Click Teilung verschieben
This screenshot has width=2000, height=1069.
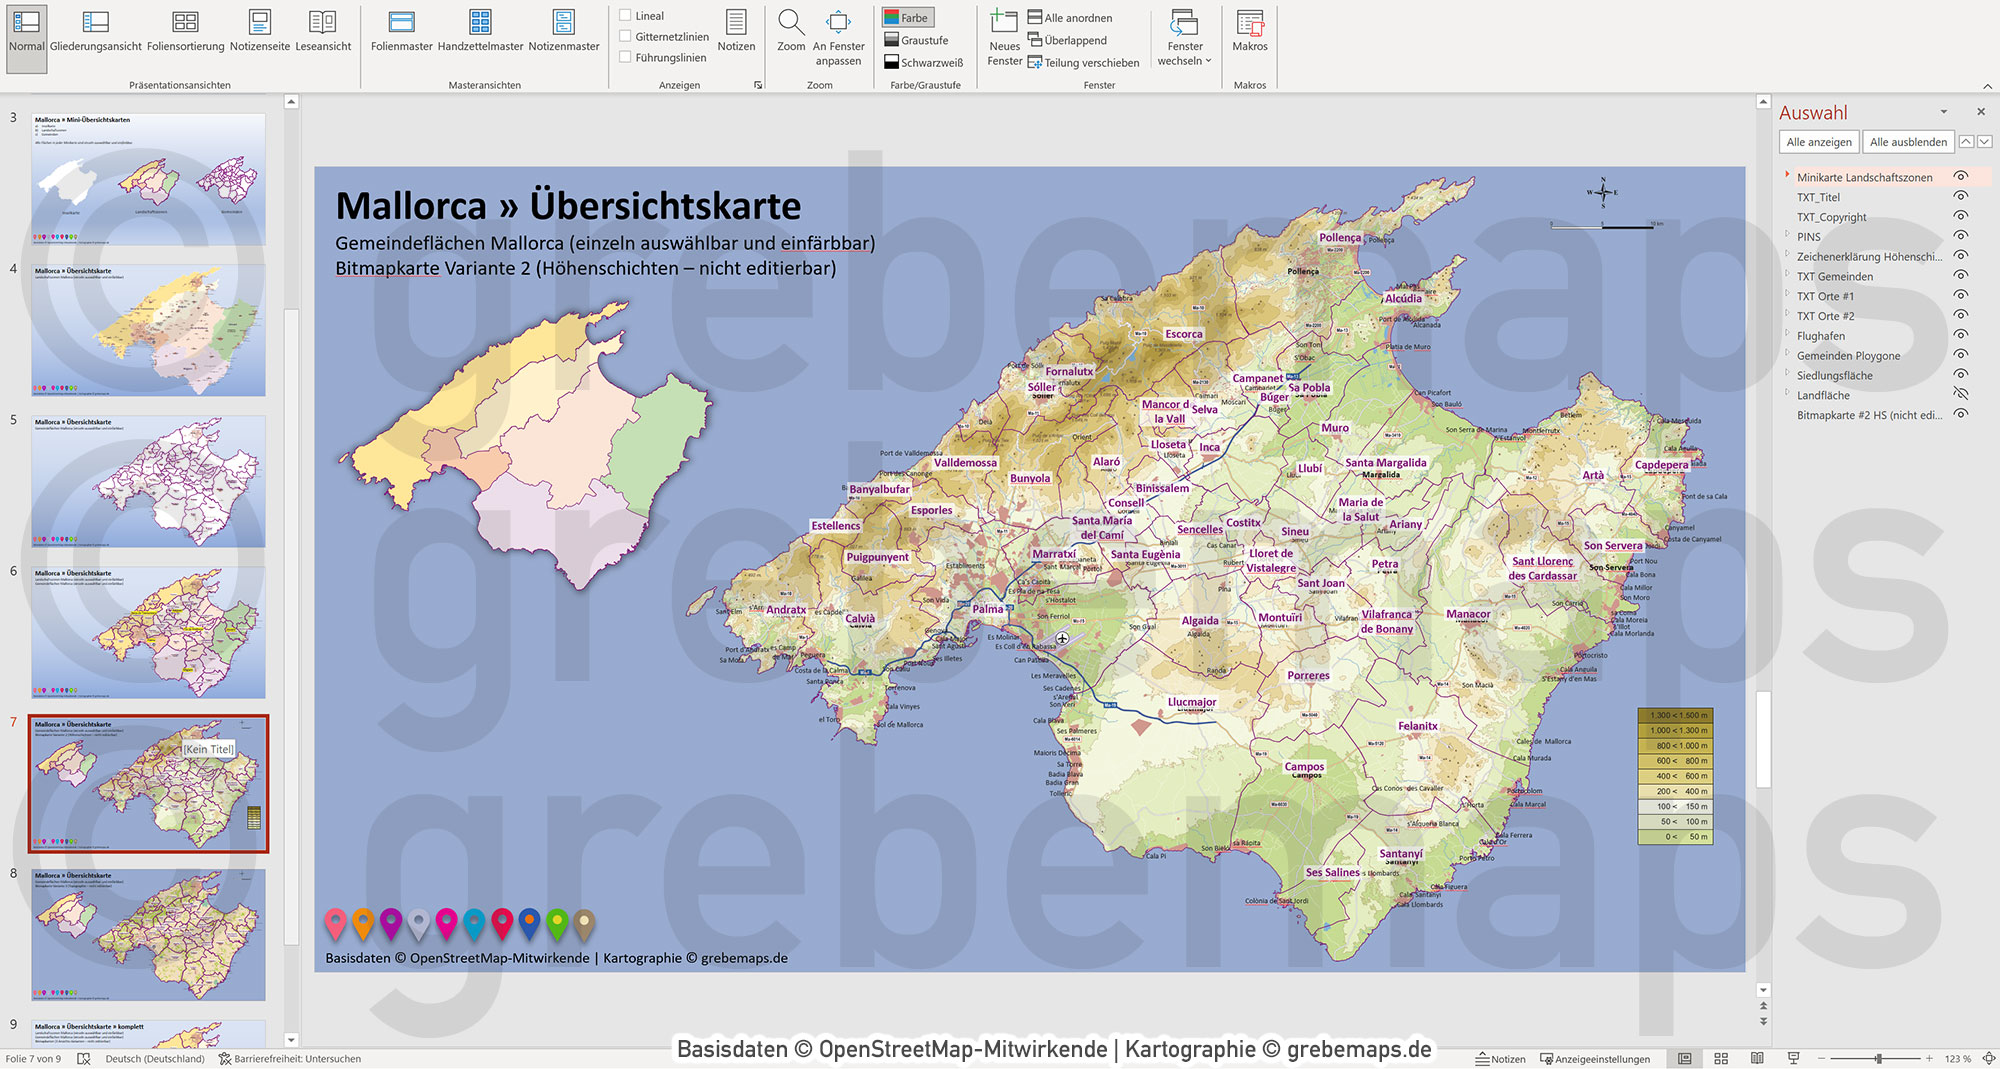1083,63
